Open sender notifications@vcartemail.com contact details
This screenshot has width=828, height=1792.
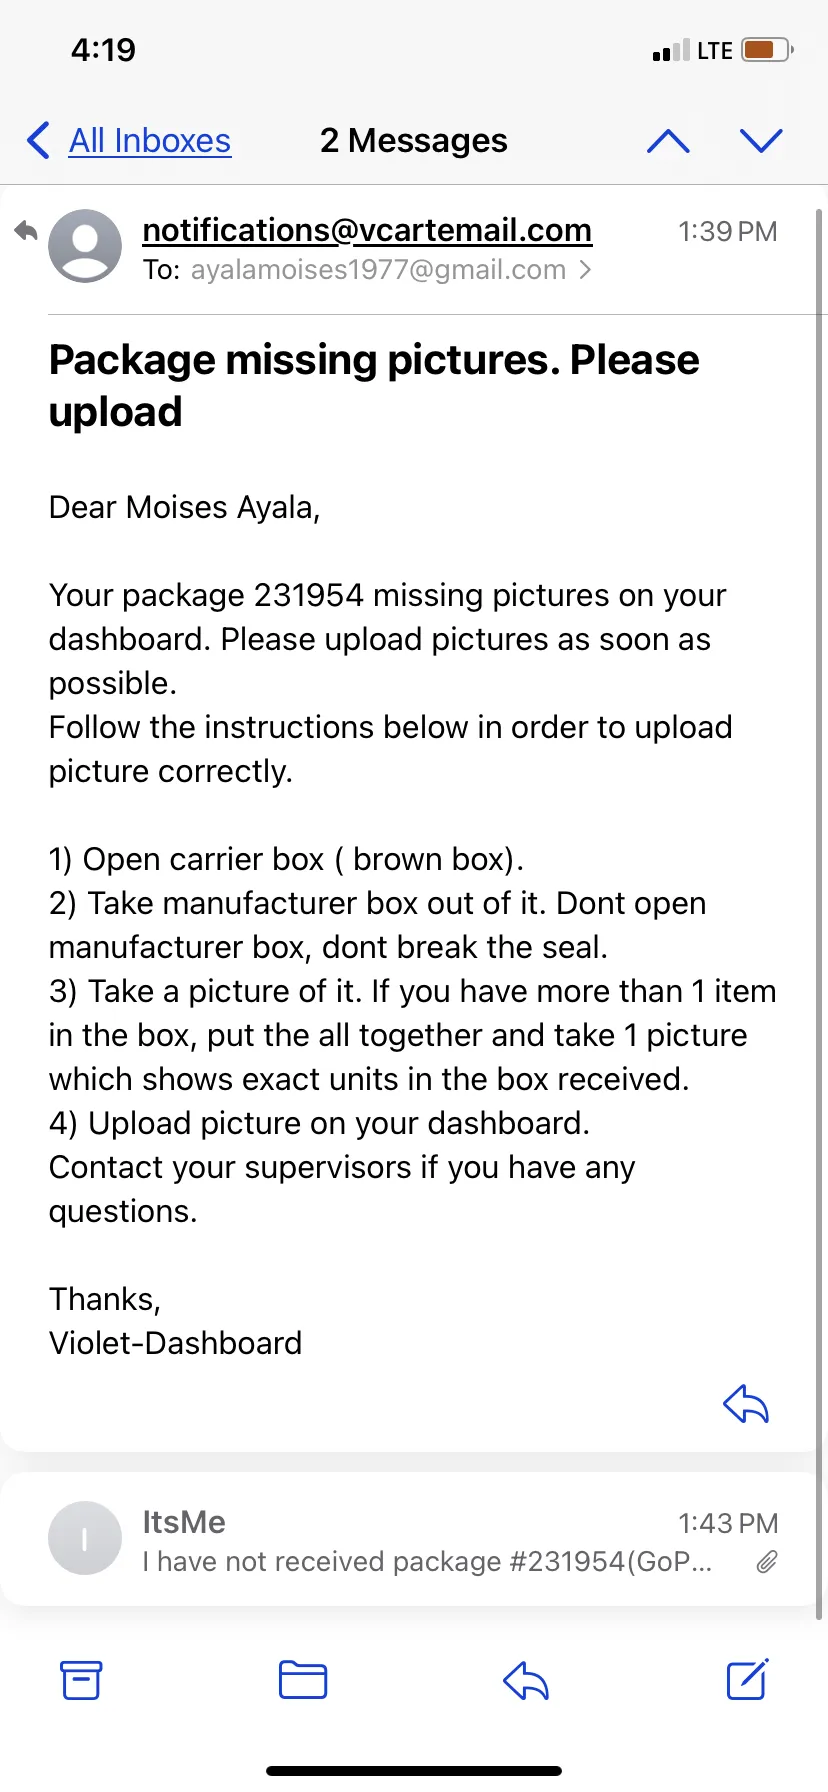[x=367, y=230]
